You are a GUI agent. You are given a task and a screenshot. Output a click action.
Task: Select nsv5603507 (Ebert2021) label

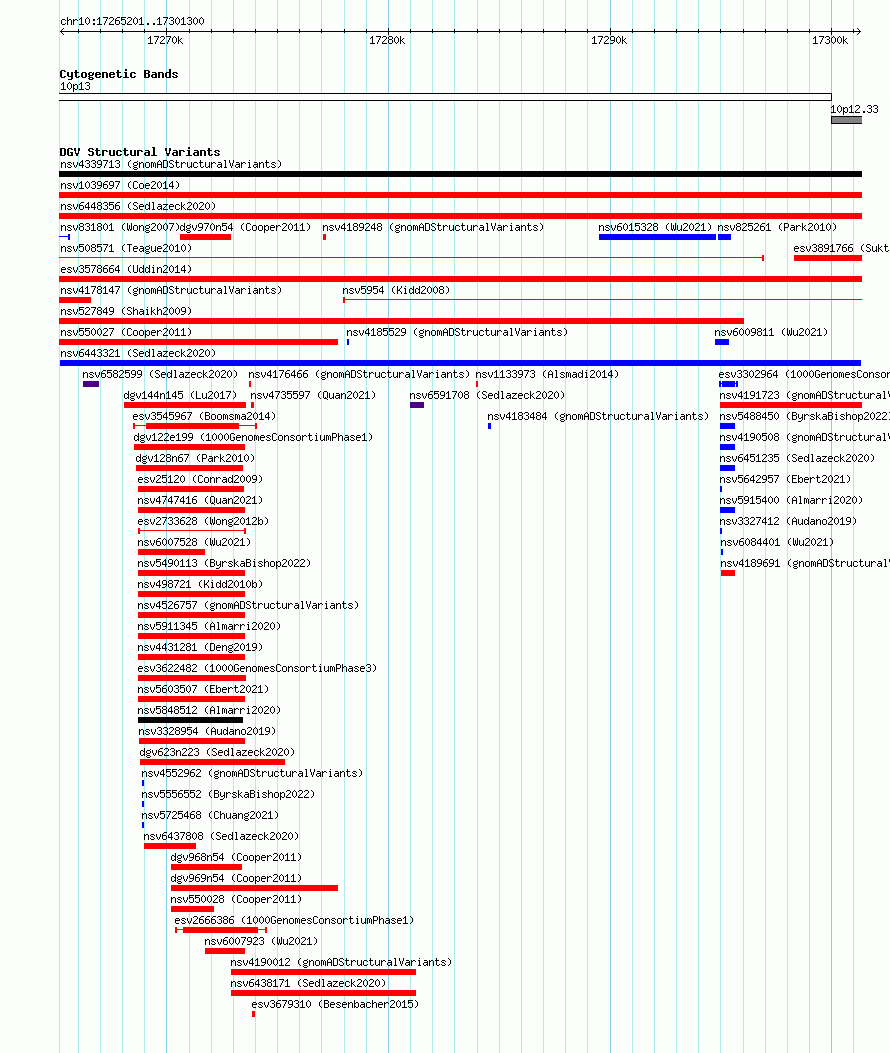pos(203,689)
